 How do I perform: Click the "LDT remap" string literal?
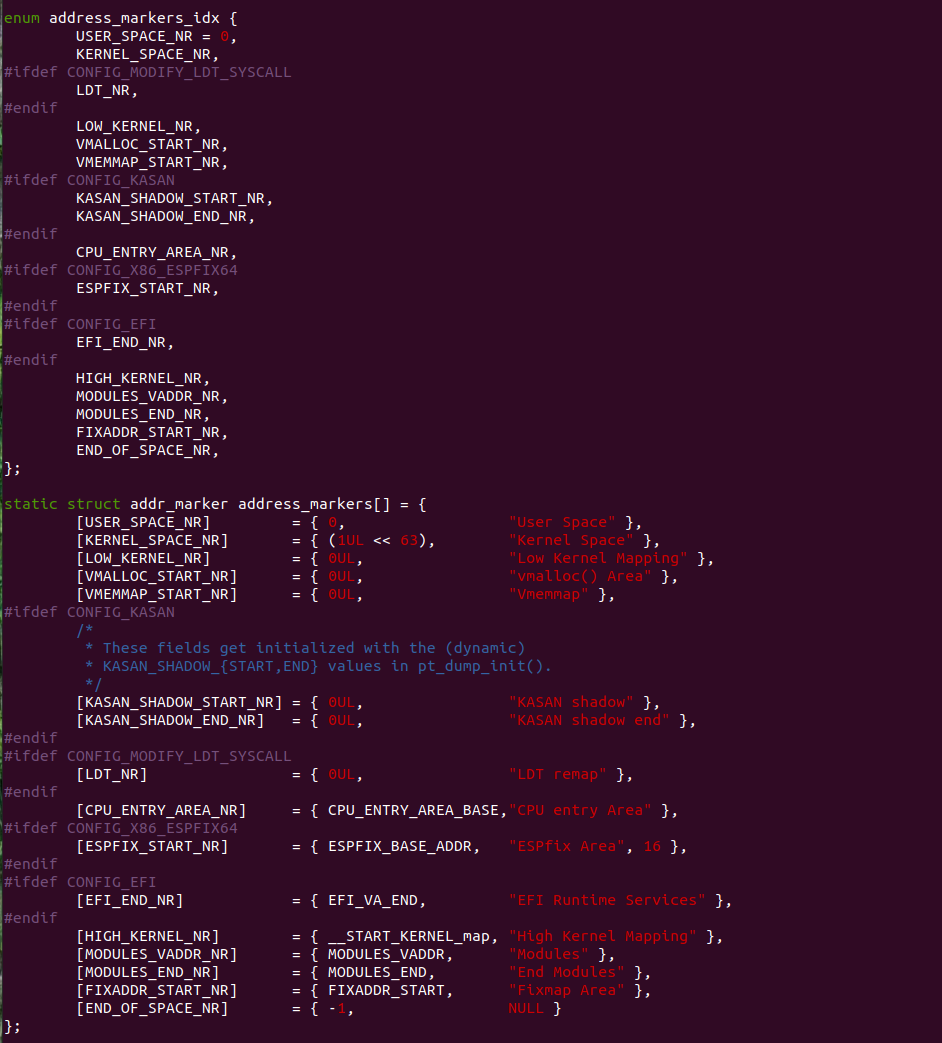point(558,774)
